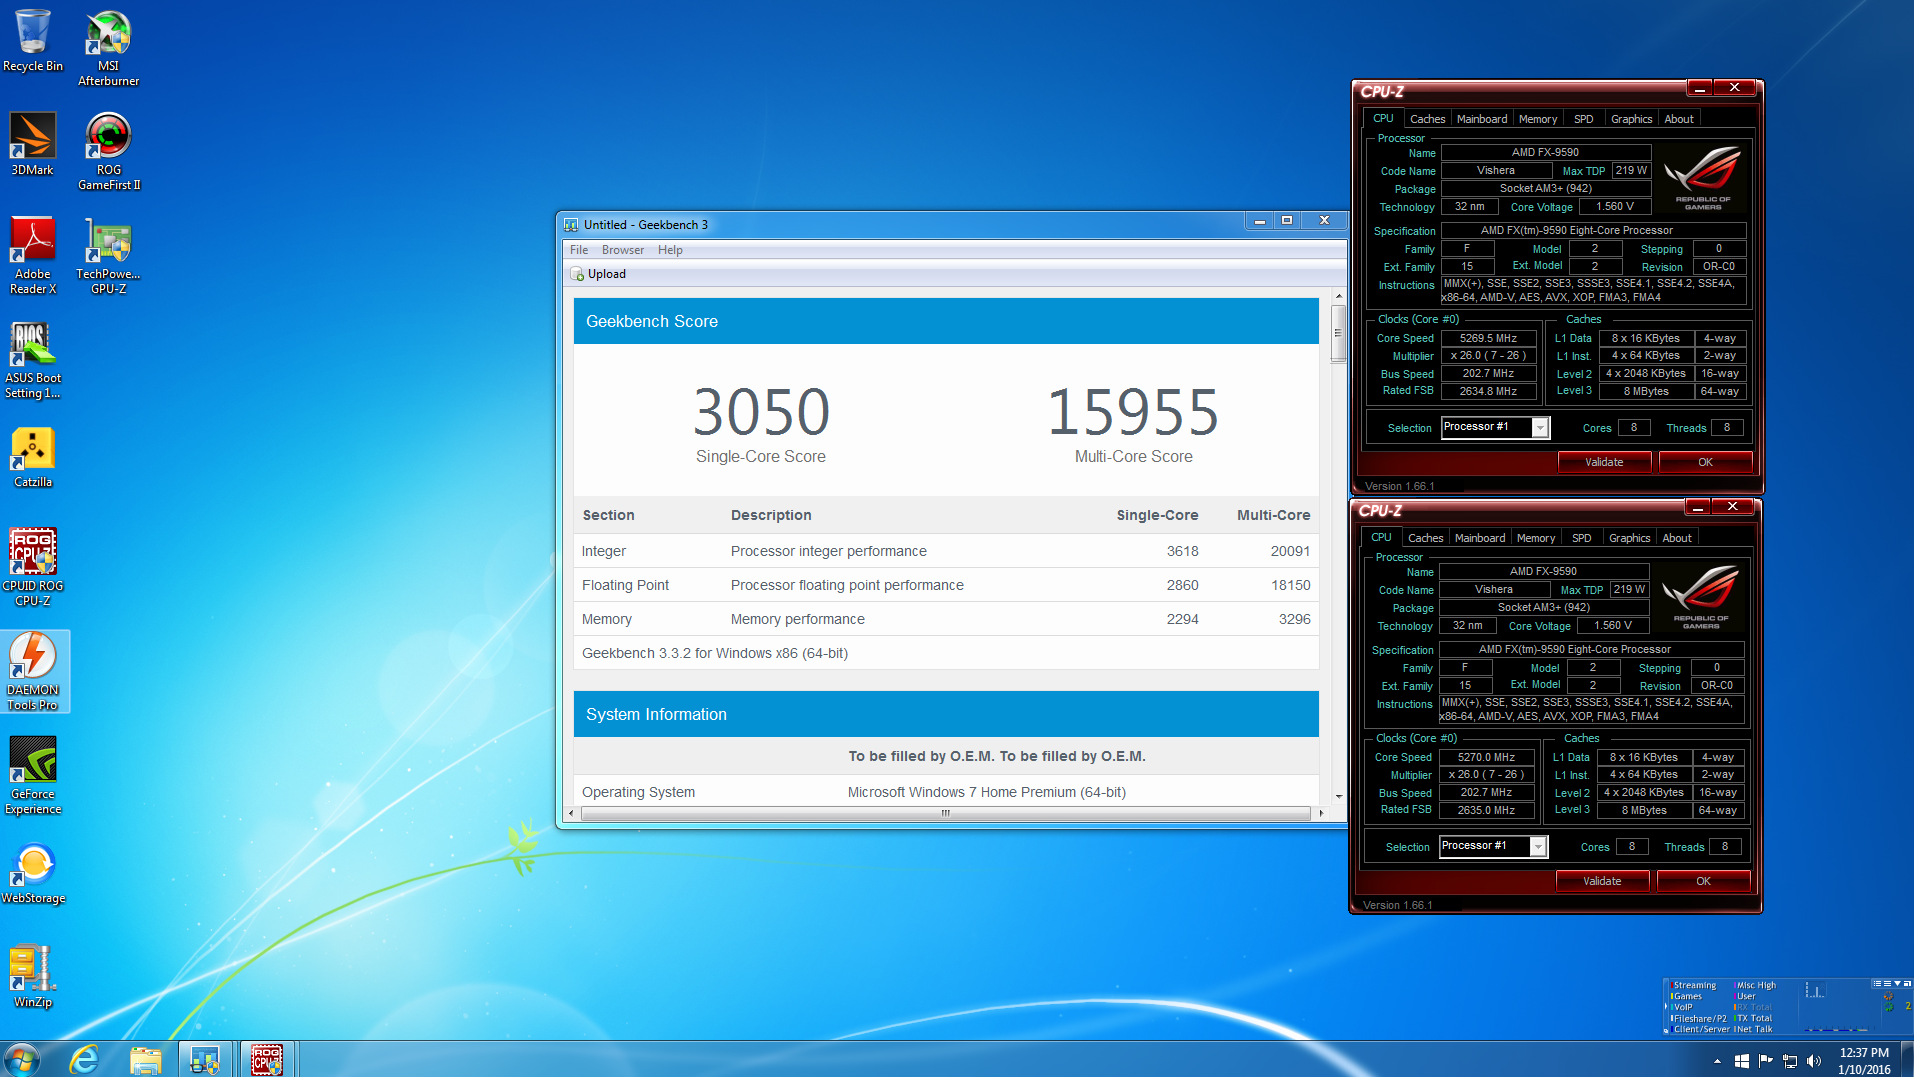The width and height of the screenshot is (1914, 1077).
Task: Open the Browser menu in Geekbench
Action: click(x=623, y=250)
